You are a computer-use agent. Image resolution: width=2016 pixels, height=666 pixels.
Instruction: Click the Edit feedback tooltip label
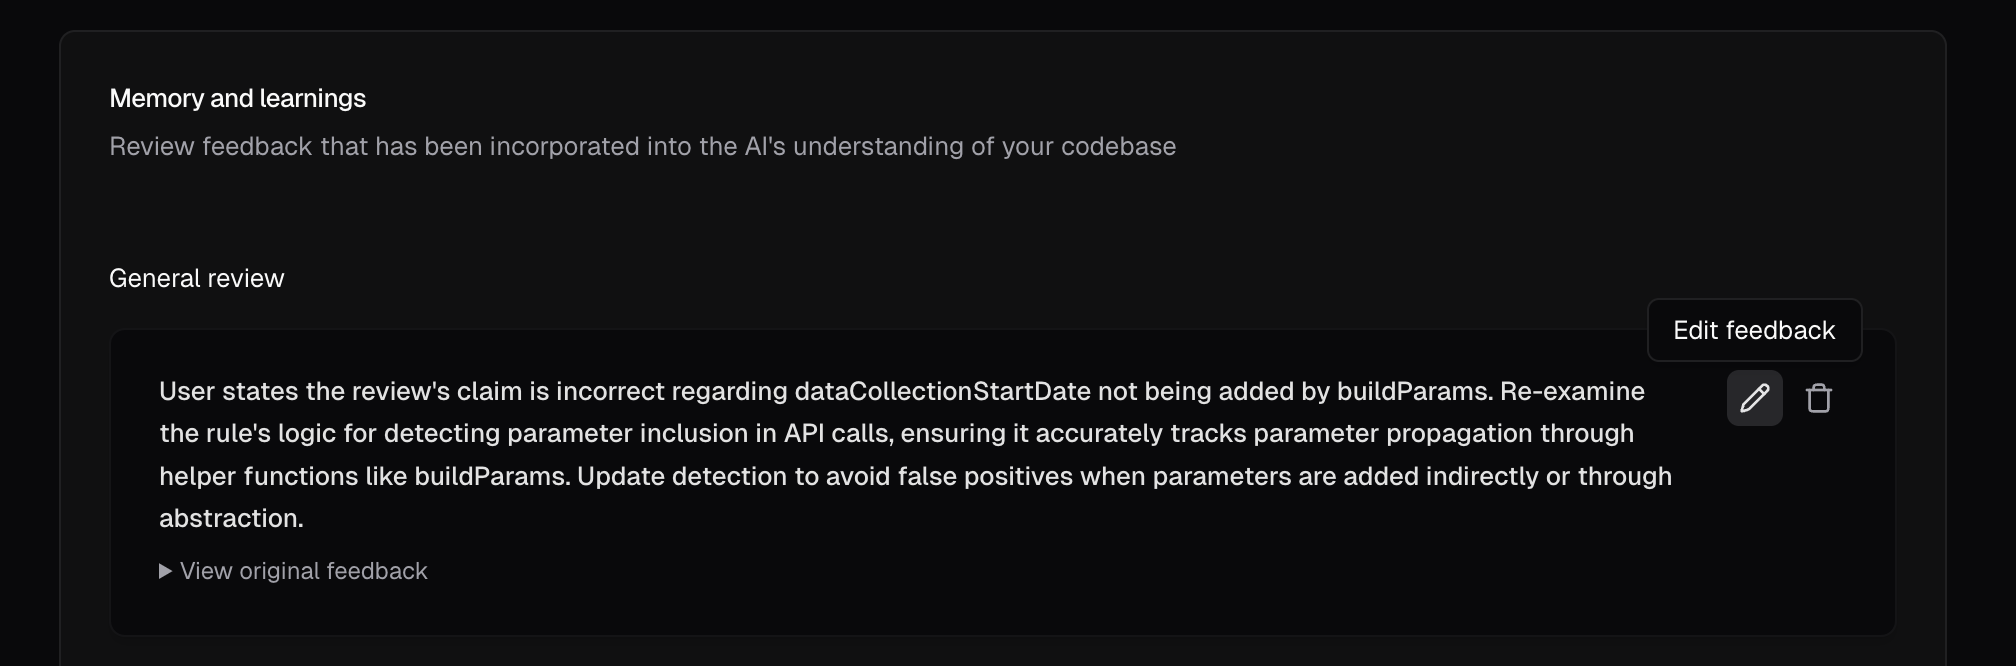tap(1754, 330)
